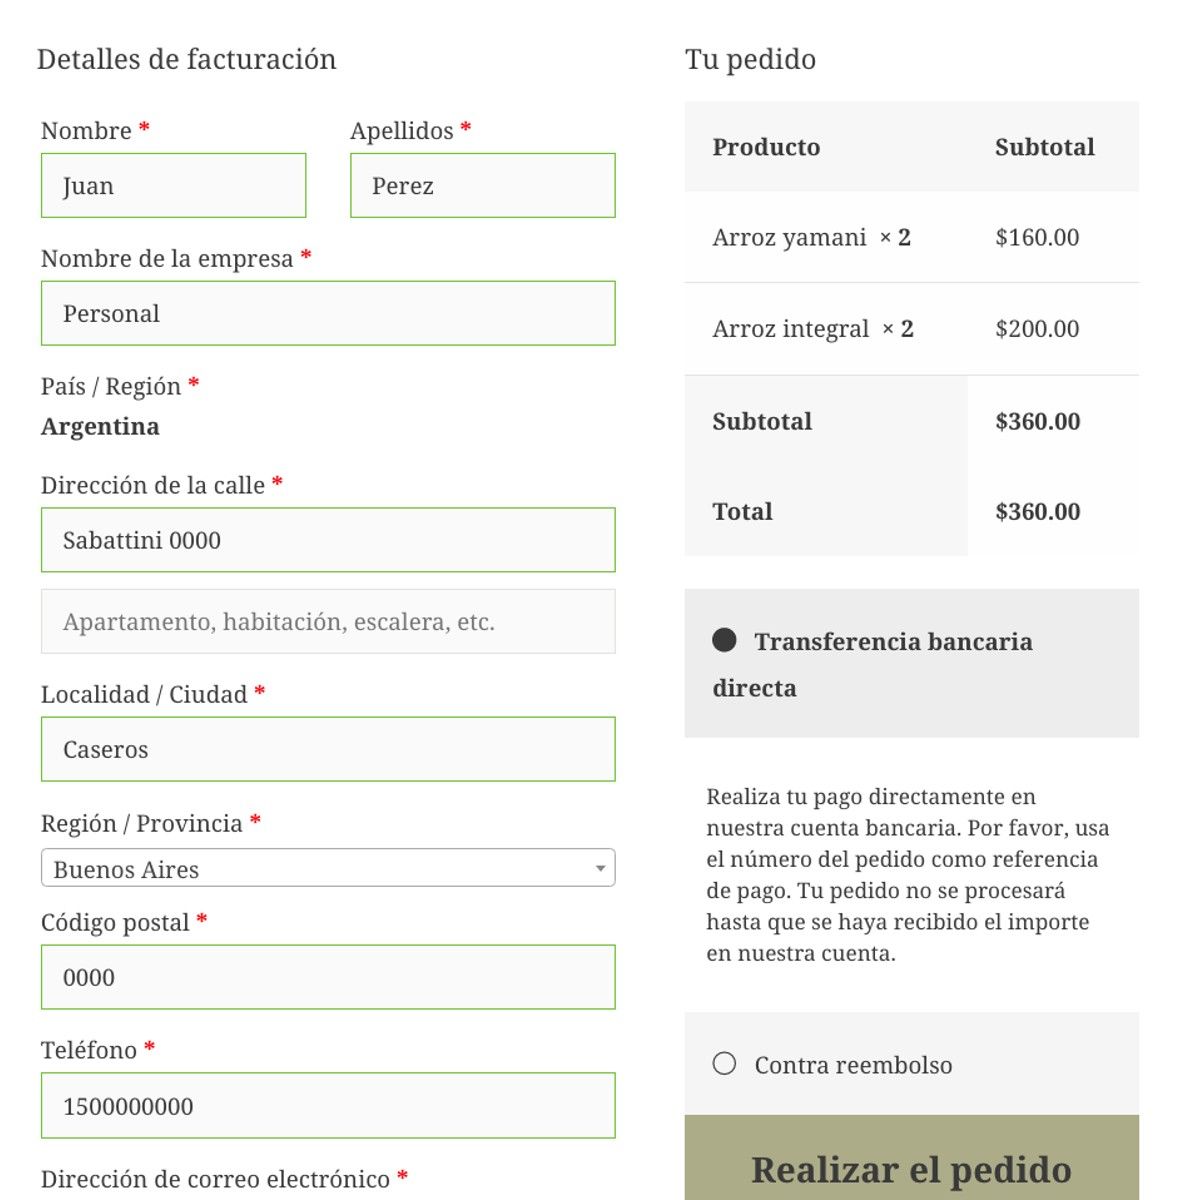Click the Nombre de la empresa field

(x=328, y=313)
